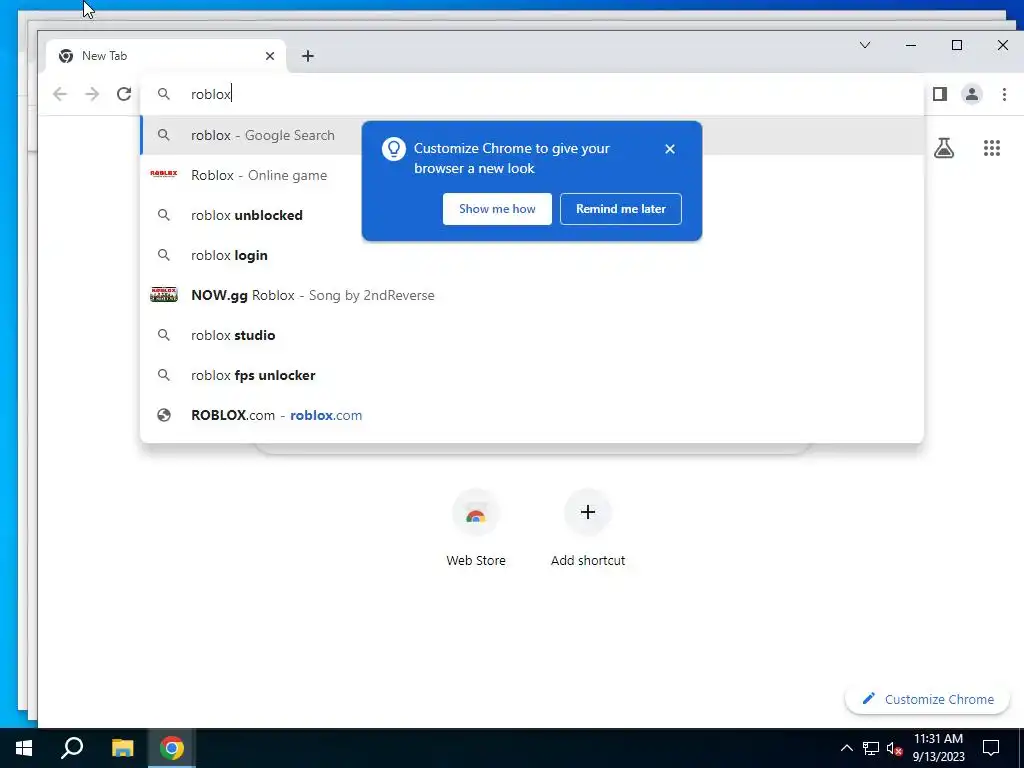Click globe icon beside ROBLOX.com suggestion

coord(164,415)
